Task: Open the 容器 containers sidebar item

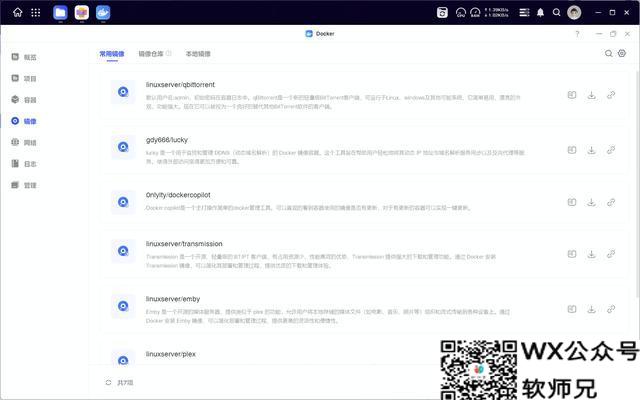Action: [x=24, y=100]
